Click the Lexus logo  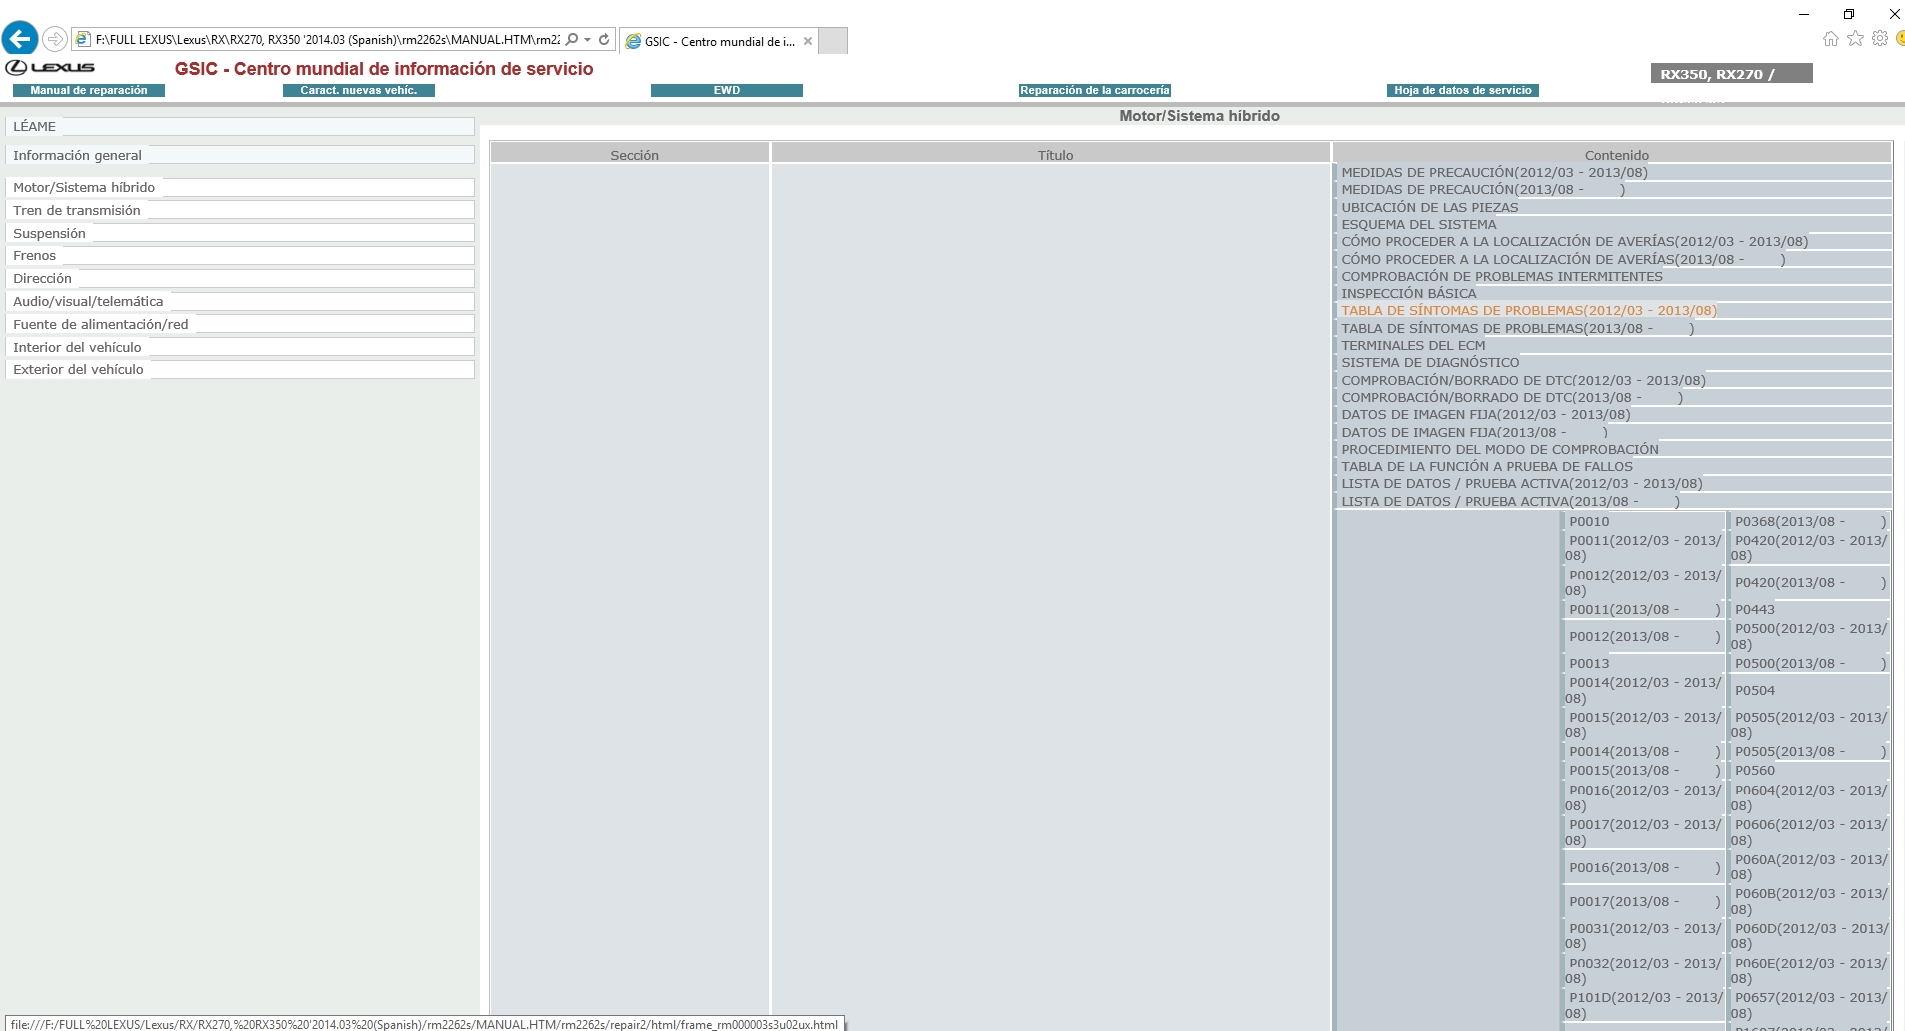click(x=50, y=68)
